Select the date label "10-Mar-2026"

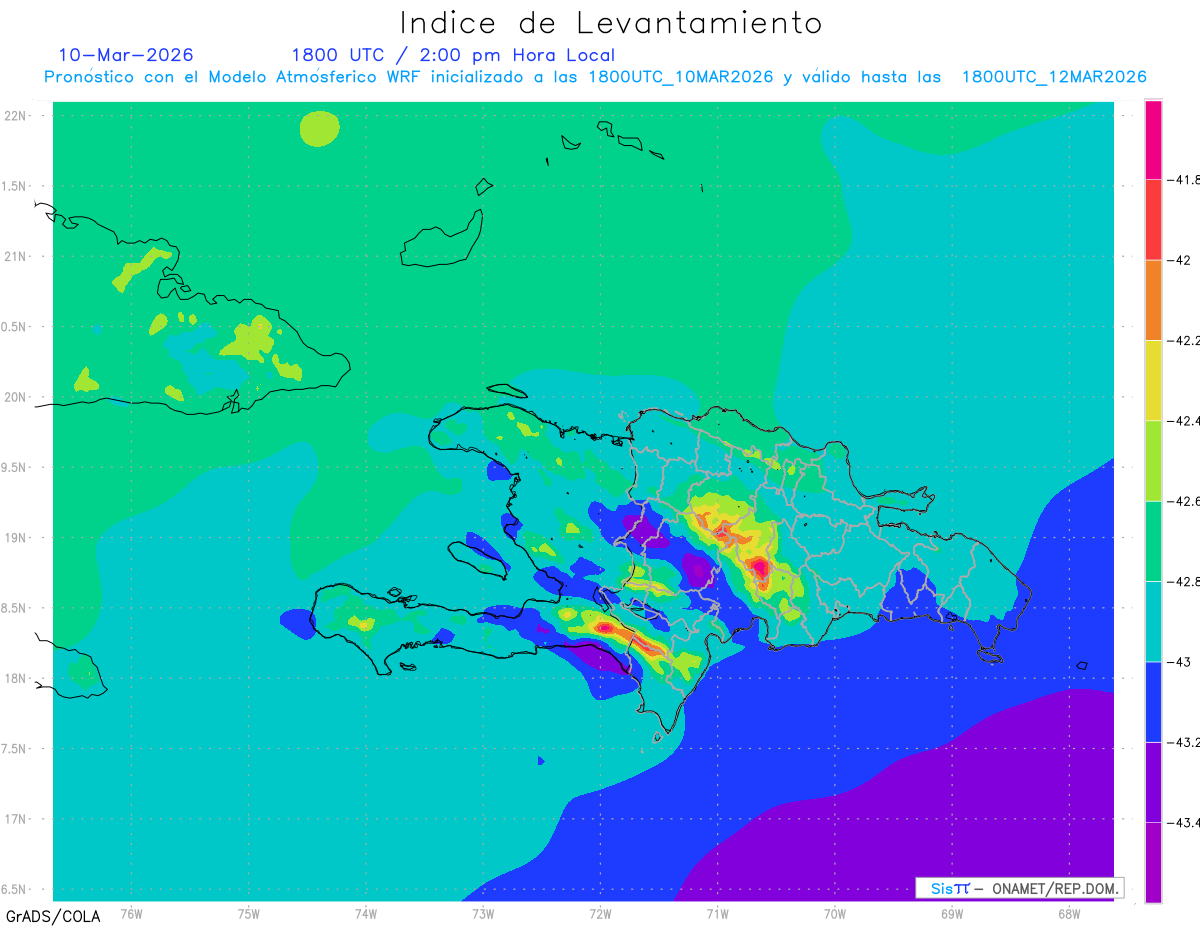pos(126,55)
